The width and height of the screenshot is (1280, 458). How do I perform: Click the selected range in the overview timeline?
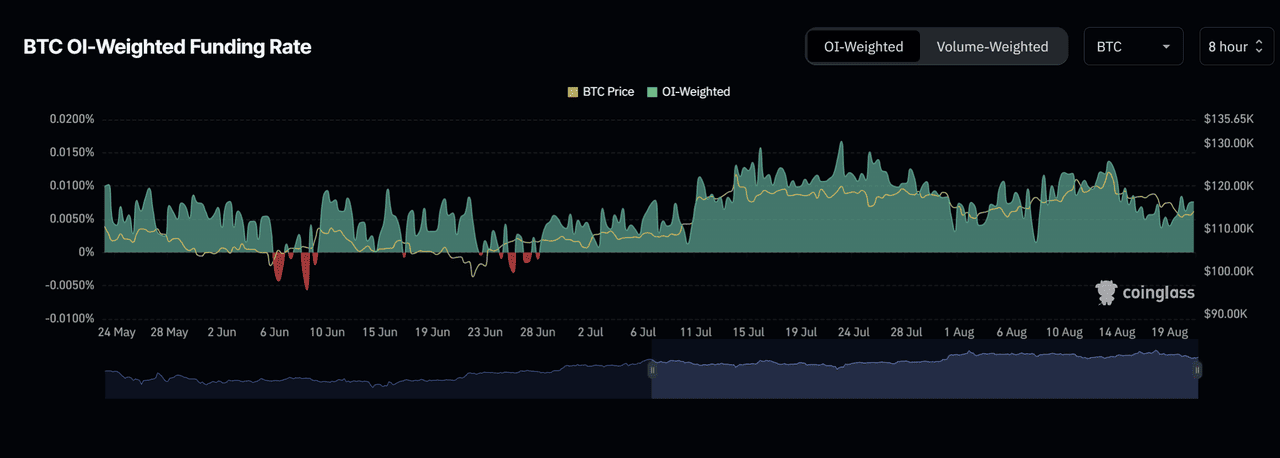coord(925,369)
